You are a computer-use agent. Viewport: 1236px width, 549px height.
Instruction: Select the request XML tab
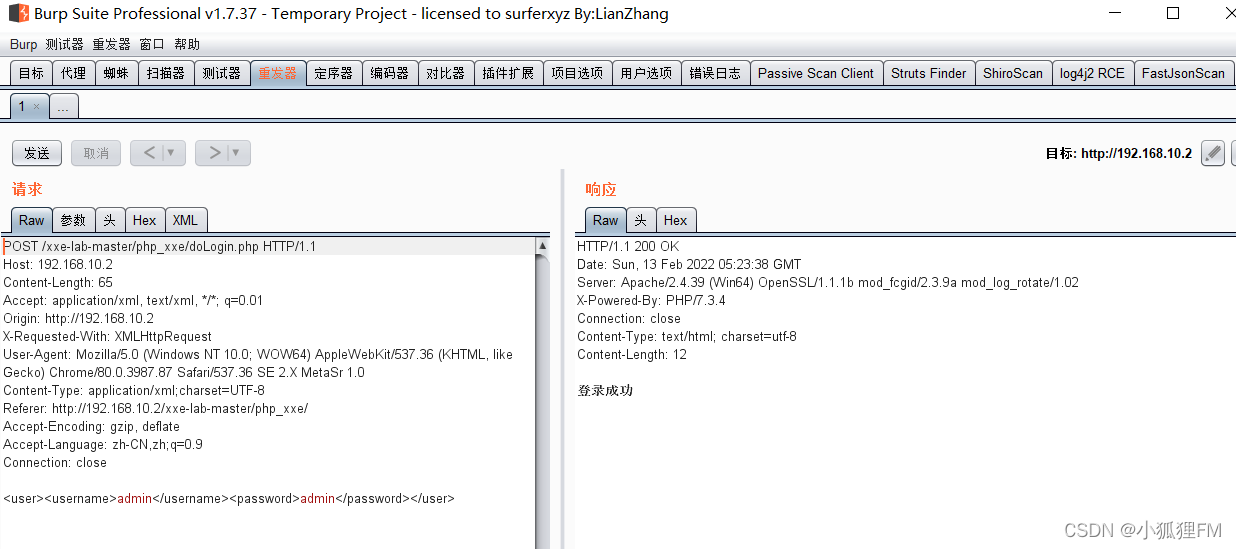[x=185, y=220]
